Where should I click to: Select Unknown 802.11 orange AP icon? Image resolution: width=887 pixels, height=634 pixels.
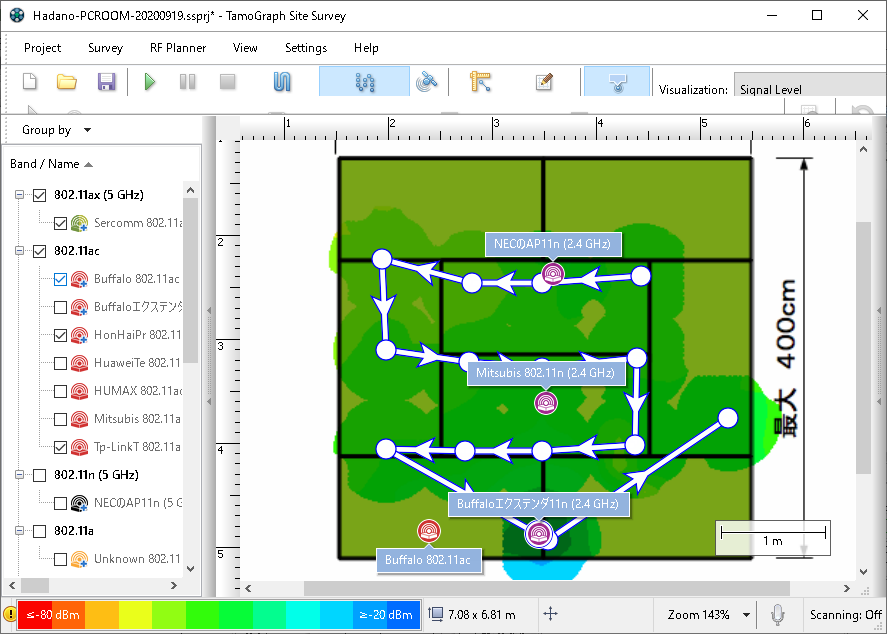79,559
